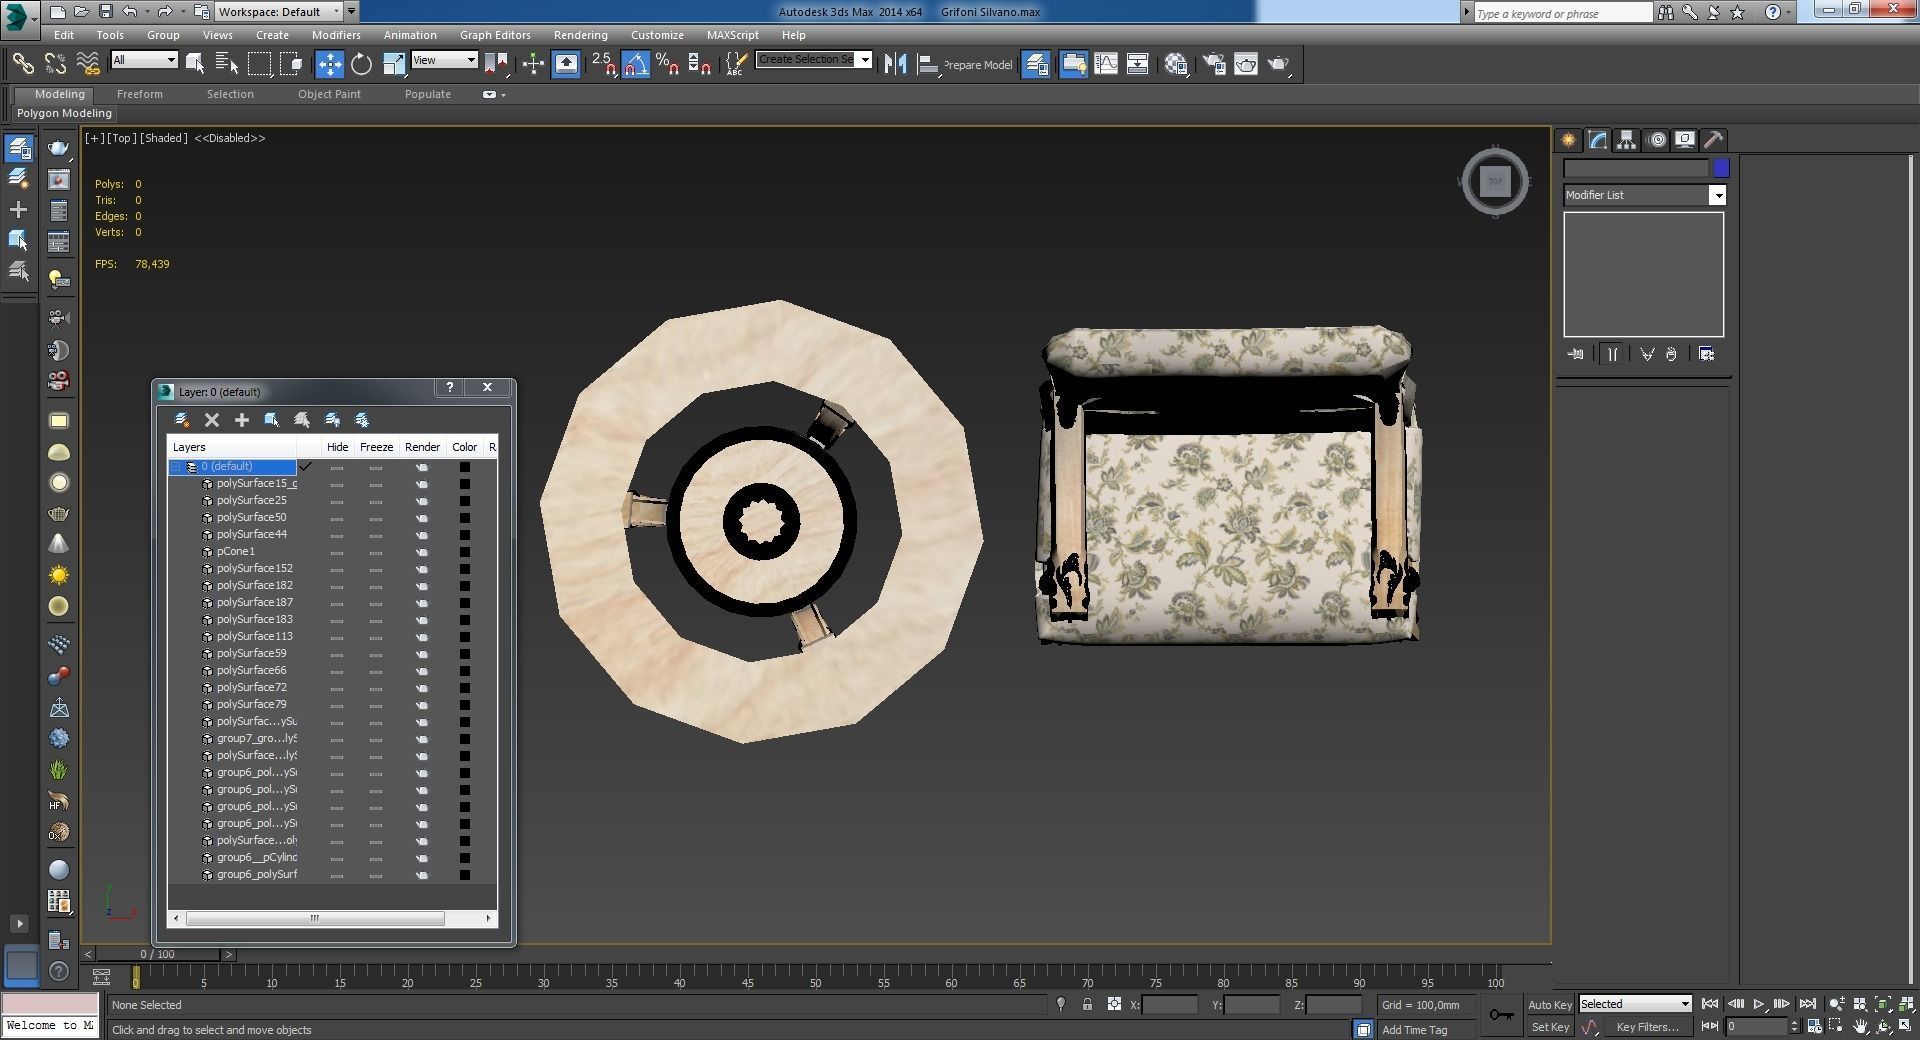1920x1040 pixels.
Task: Click the Set Key button
Action: (1550, 1027)
